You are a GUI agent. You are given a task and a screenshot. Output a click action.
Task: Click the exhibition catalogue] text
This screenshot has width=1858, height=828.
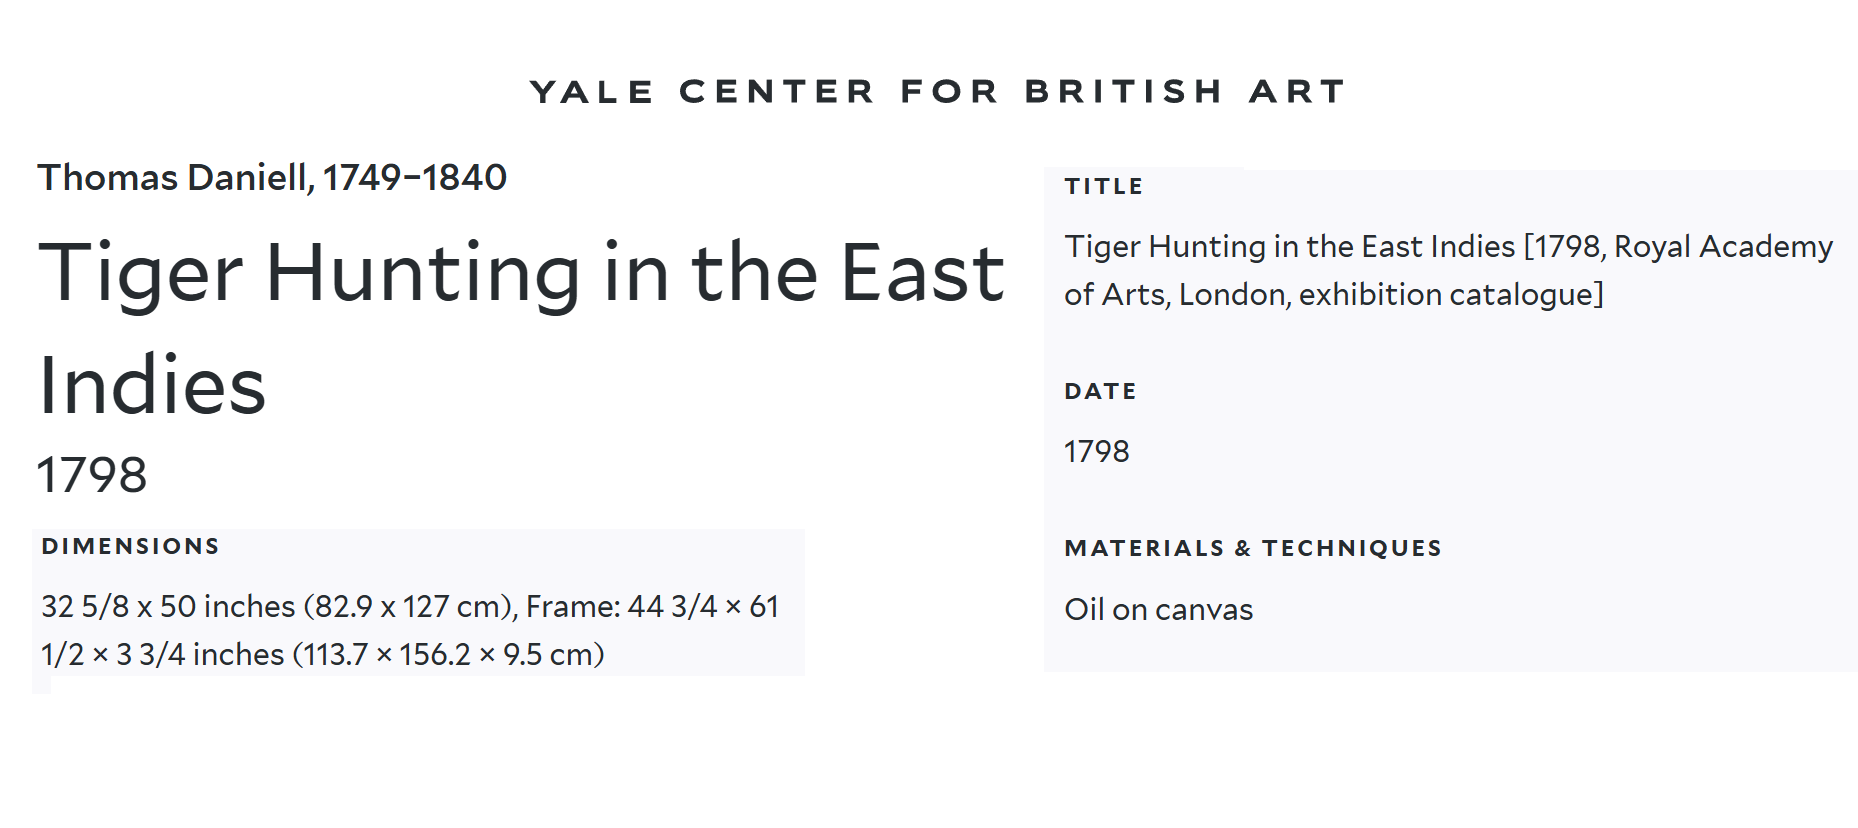pyautogui.click(x=1450, y=295)
